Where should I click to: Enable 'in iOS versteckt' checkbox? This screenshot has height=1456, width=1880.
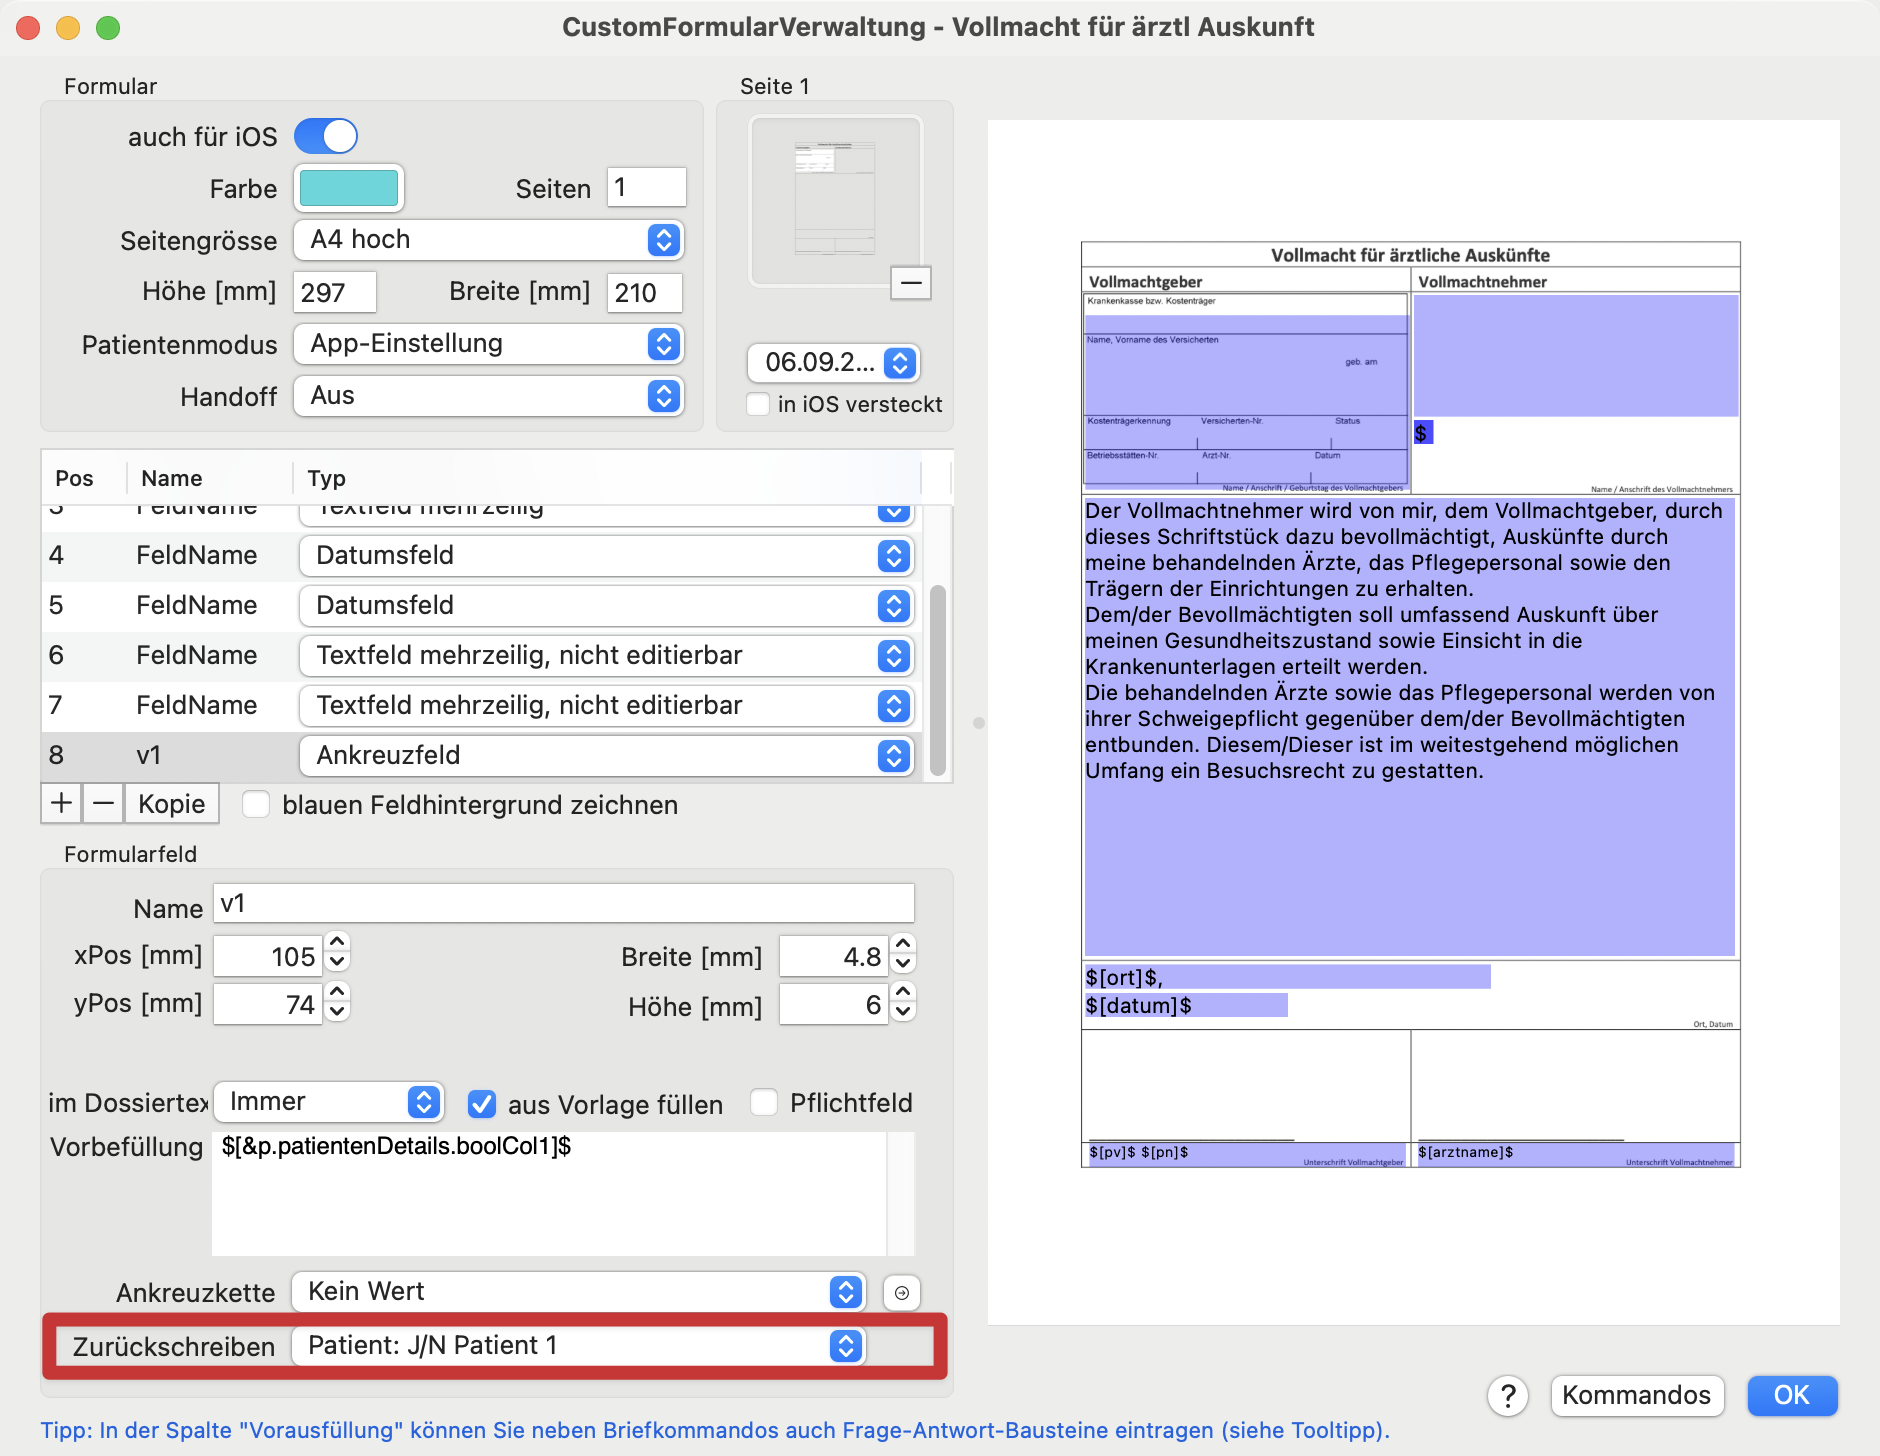tap(759, 404)
